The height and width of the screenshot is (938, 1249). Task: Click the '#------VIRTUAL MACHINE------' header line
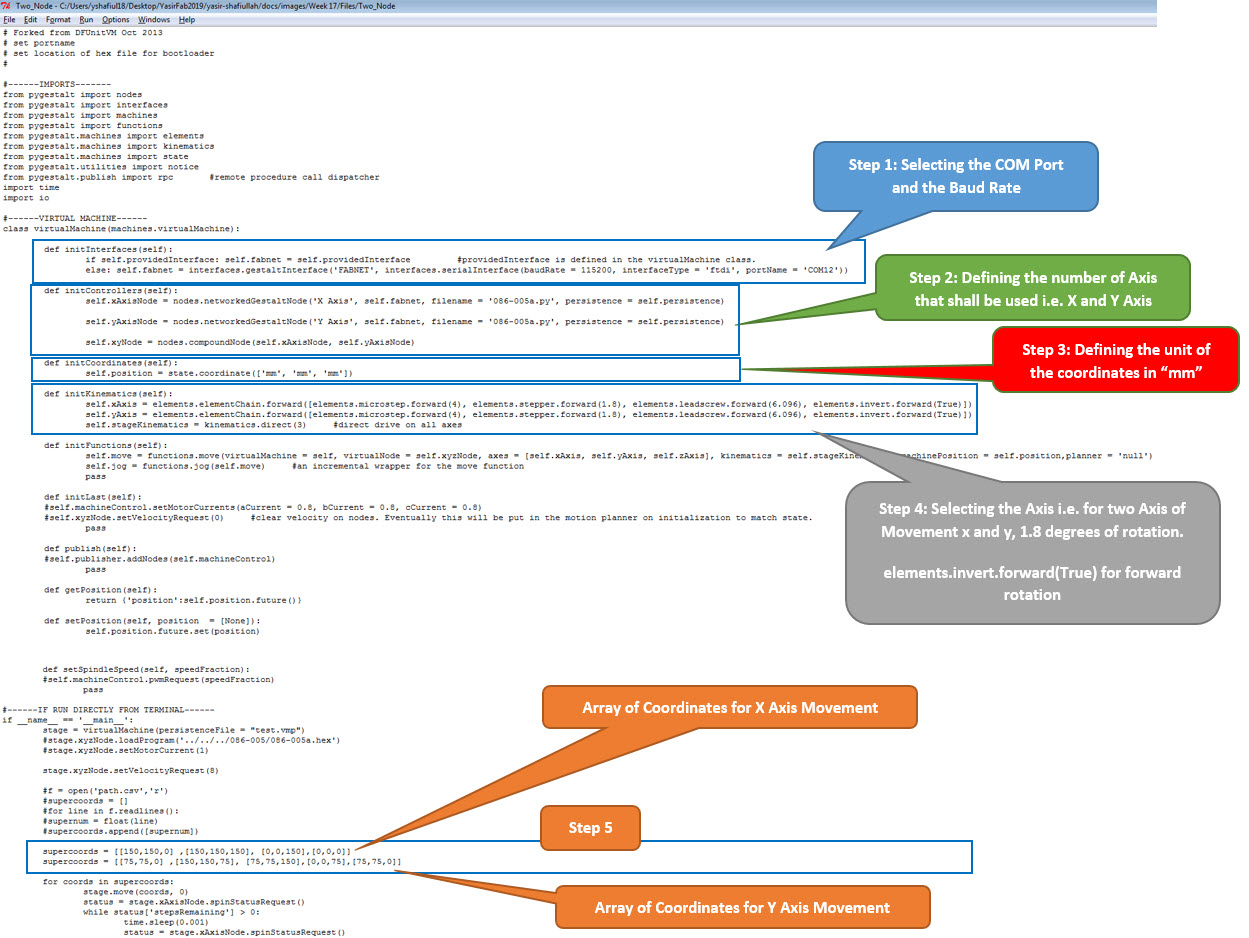[75, 218]
